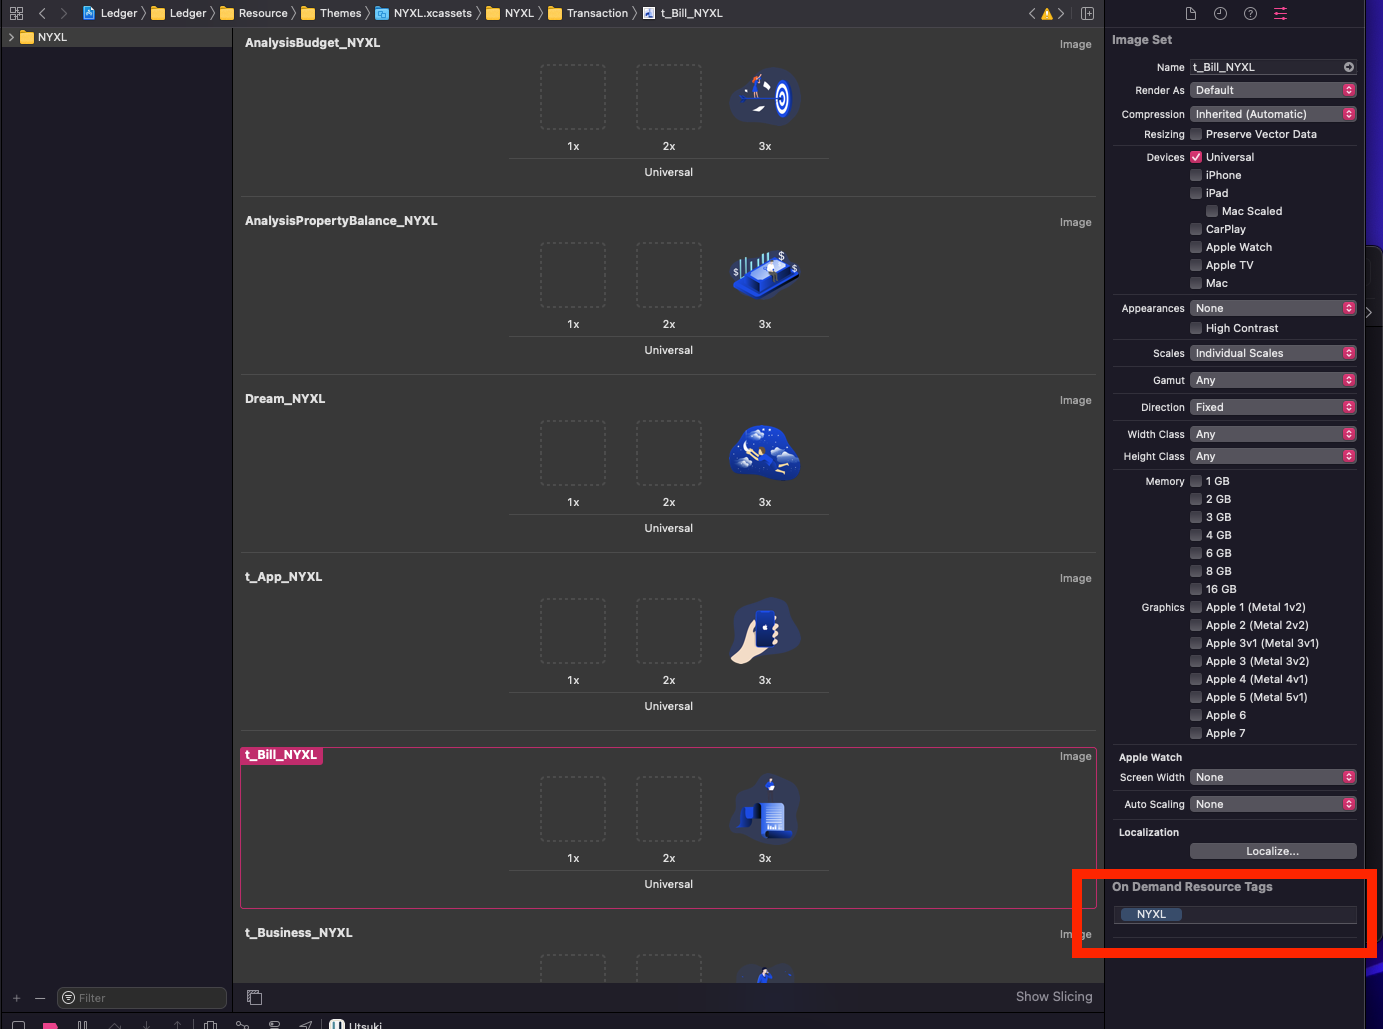Screen dimensions: 1383x1029
Task: Expand the NYXL folder in outline
Action: 11,37
